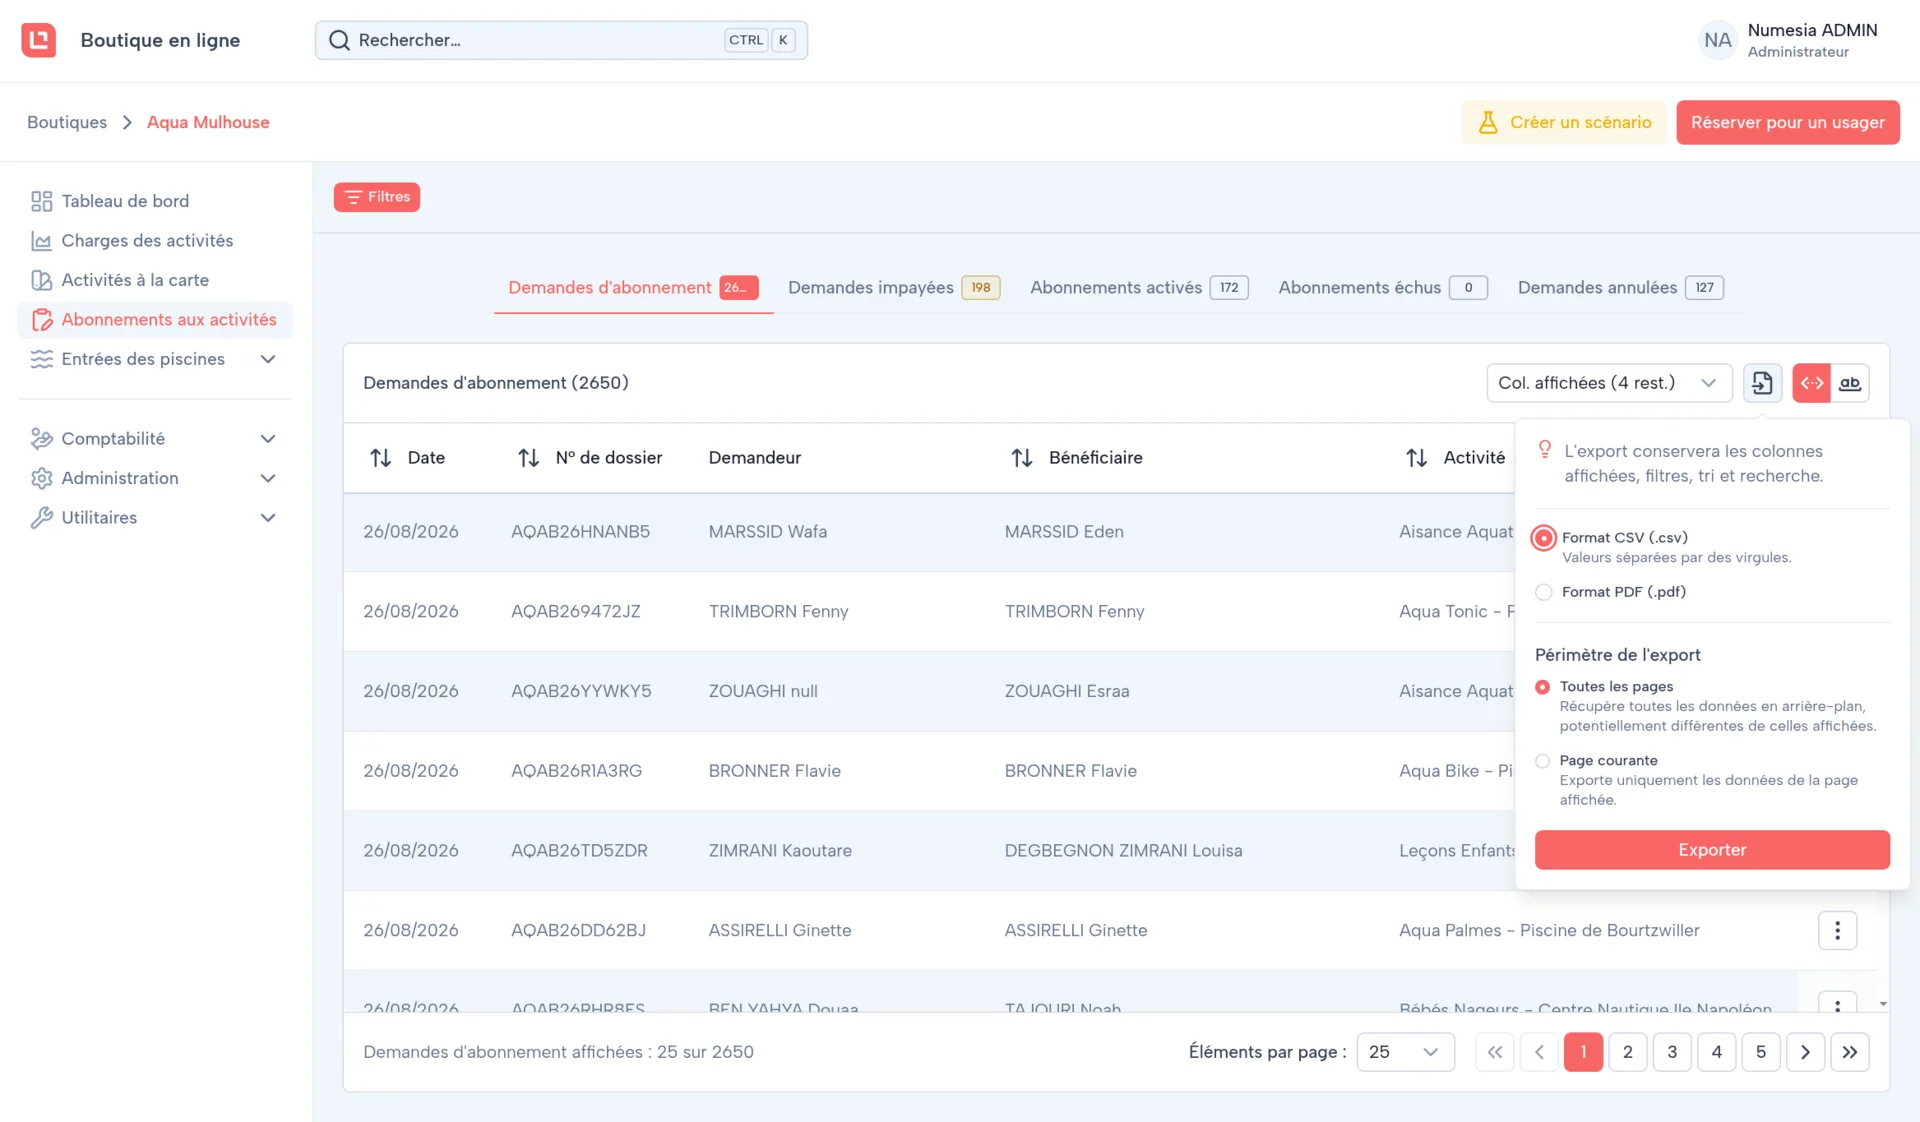This screenshot has height=1122, width=1920.
Task: Go to the previous page arrow
Action: point(1539,1052)
